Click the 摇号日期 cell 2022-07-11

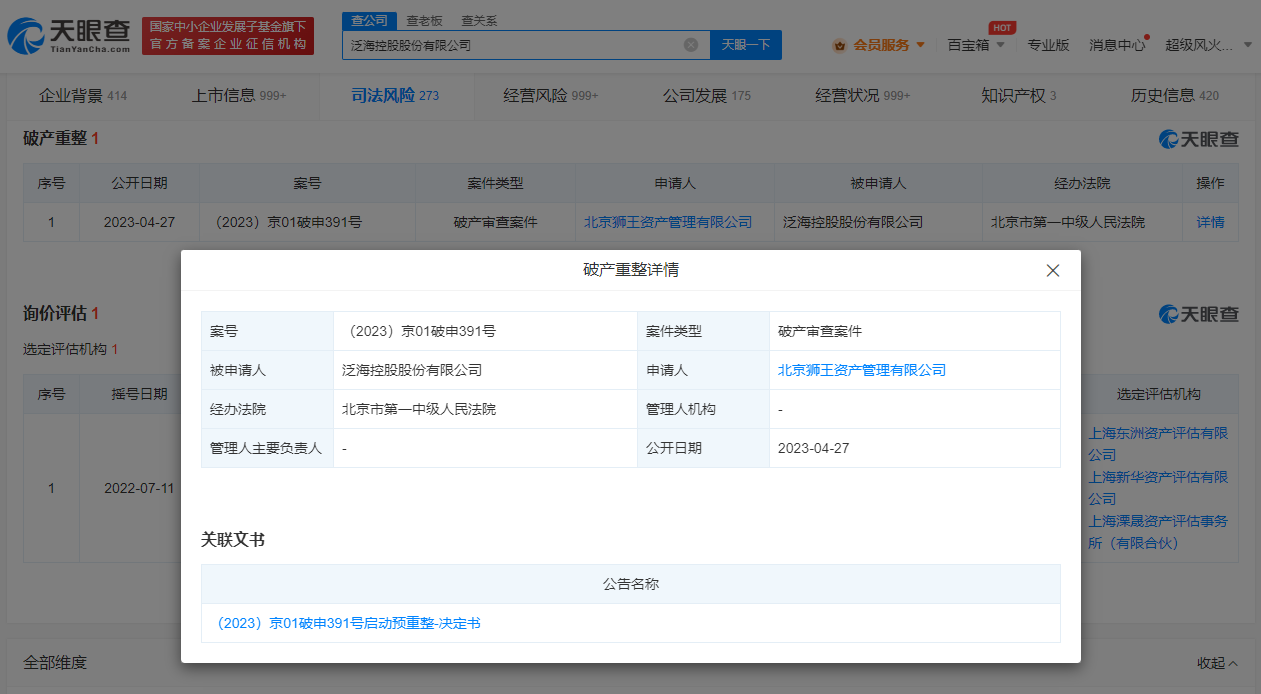139,488
